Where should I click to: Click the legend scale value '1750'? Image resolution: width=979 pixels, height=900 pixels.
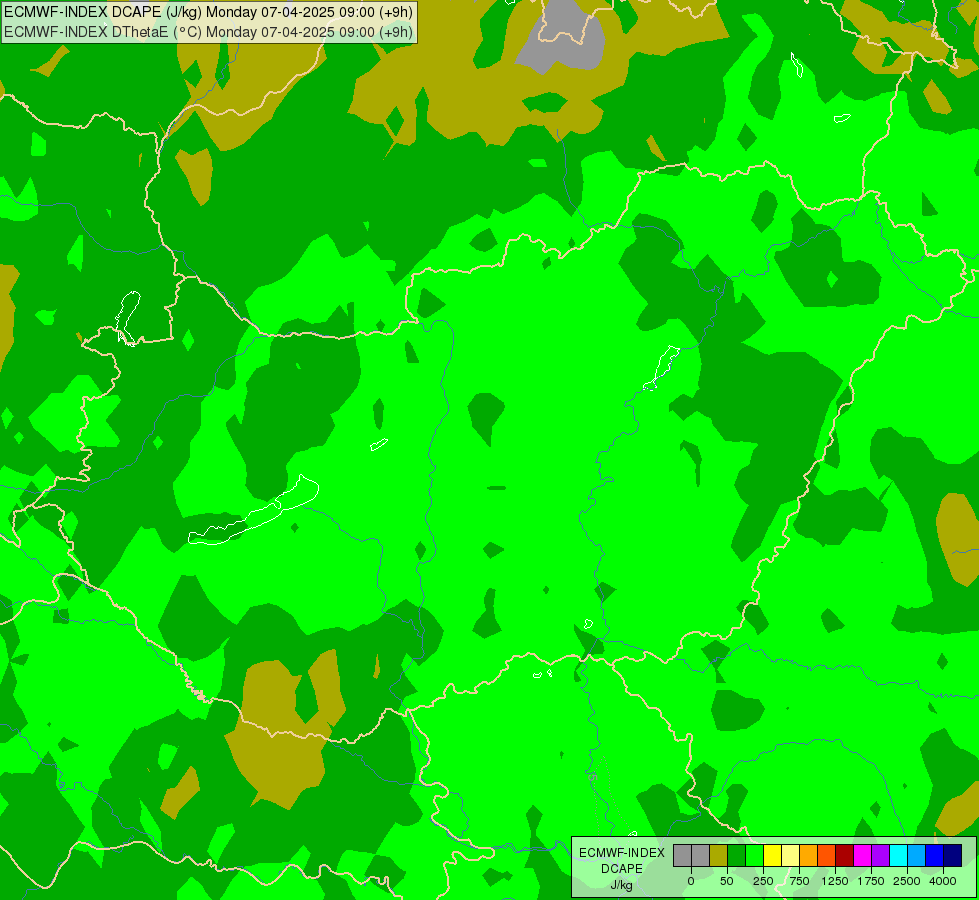pos(871,881)
